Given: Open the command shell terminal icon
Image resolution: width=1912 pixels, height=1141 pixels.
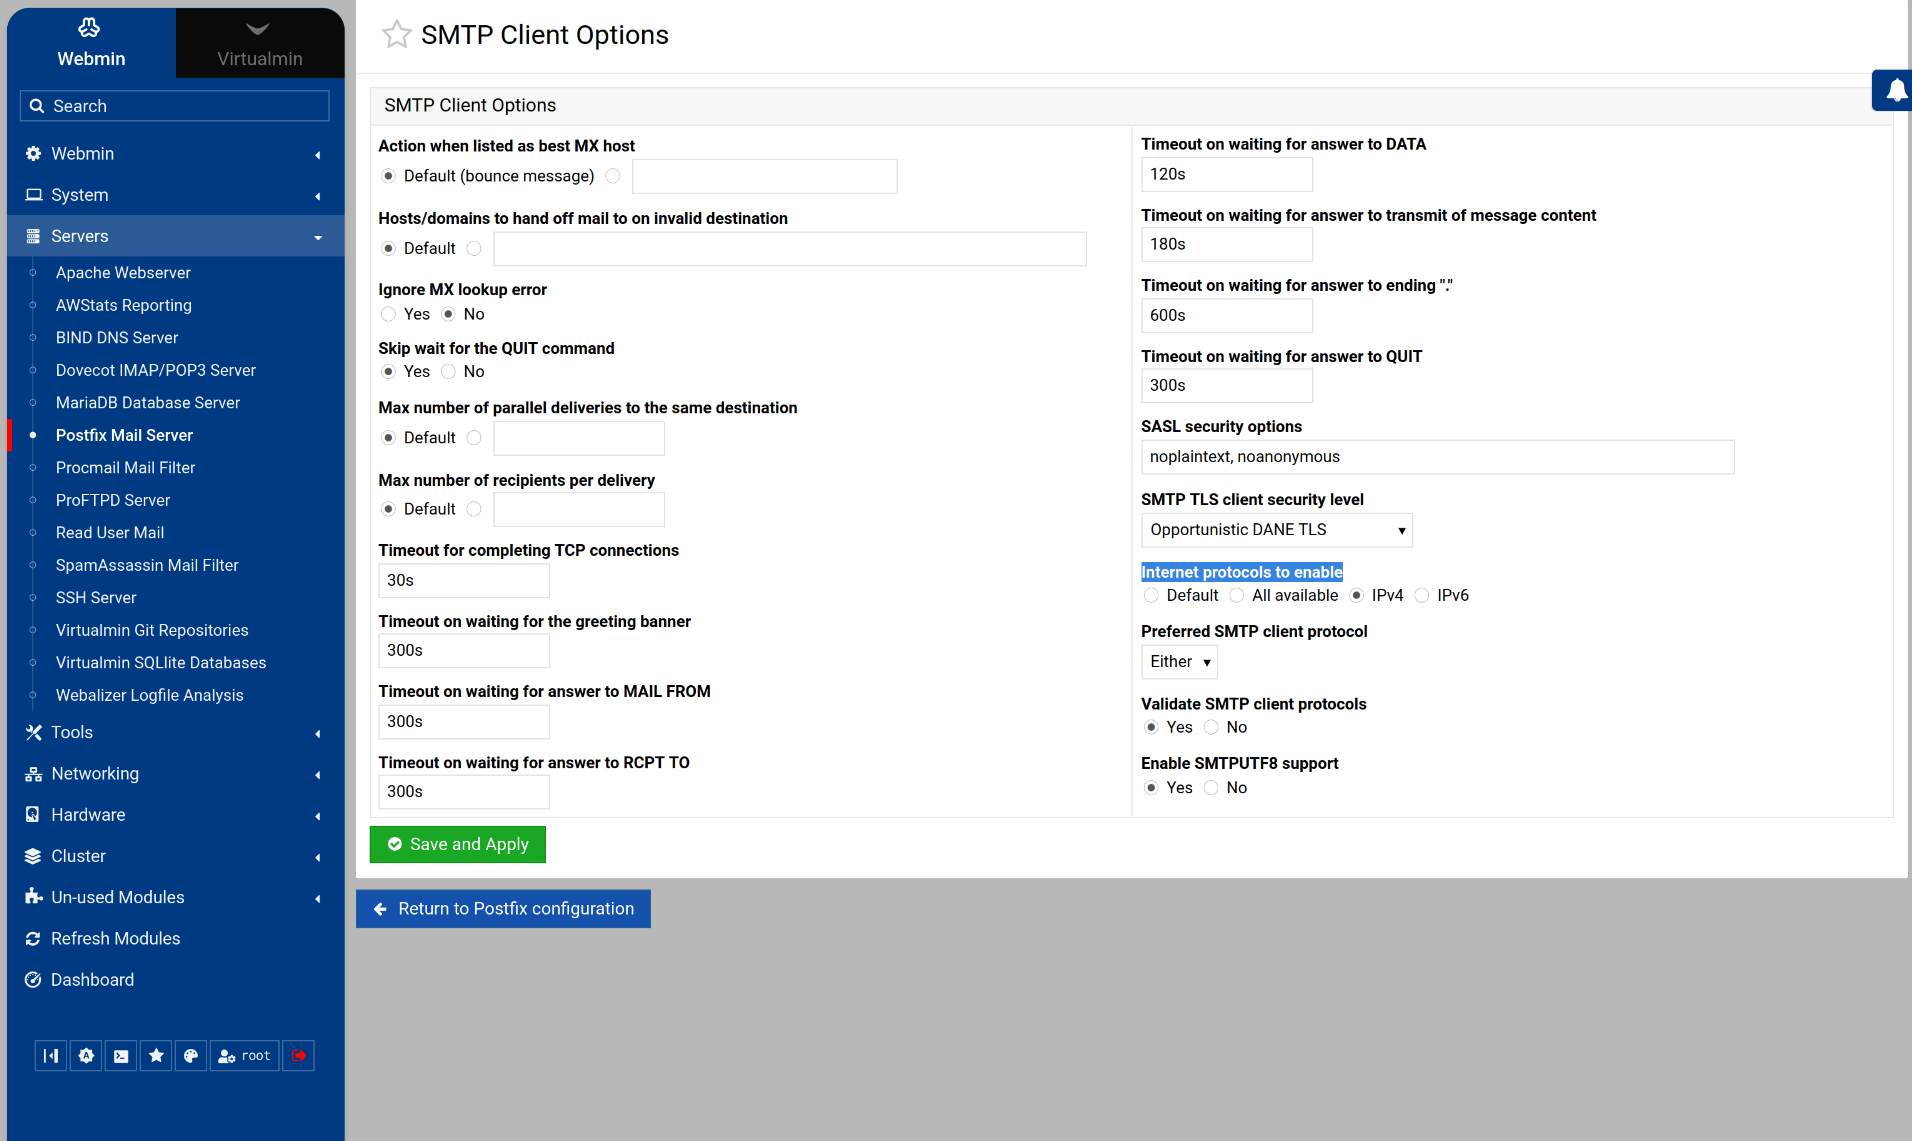Looking at the screenshot, I should click(121, 1056).
